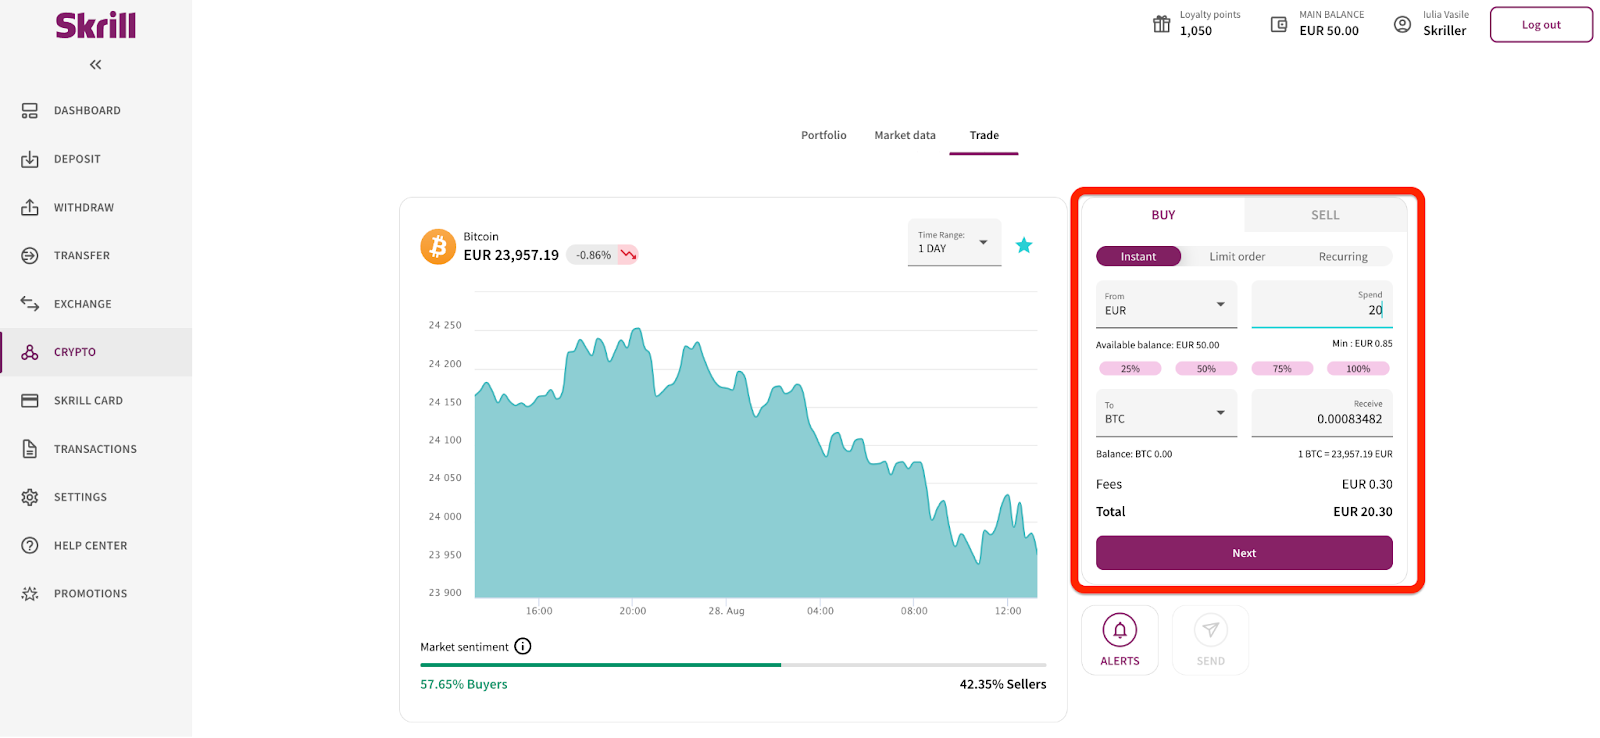This screenshot has height=738, width=1600.
Task: Click the Help Center question mark icon
Action: tap(30, 546)
